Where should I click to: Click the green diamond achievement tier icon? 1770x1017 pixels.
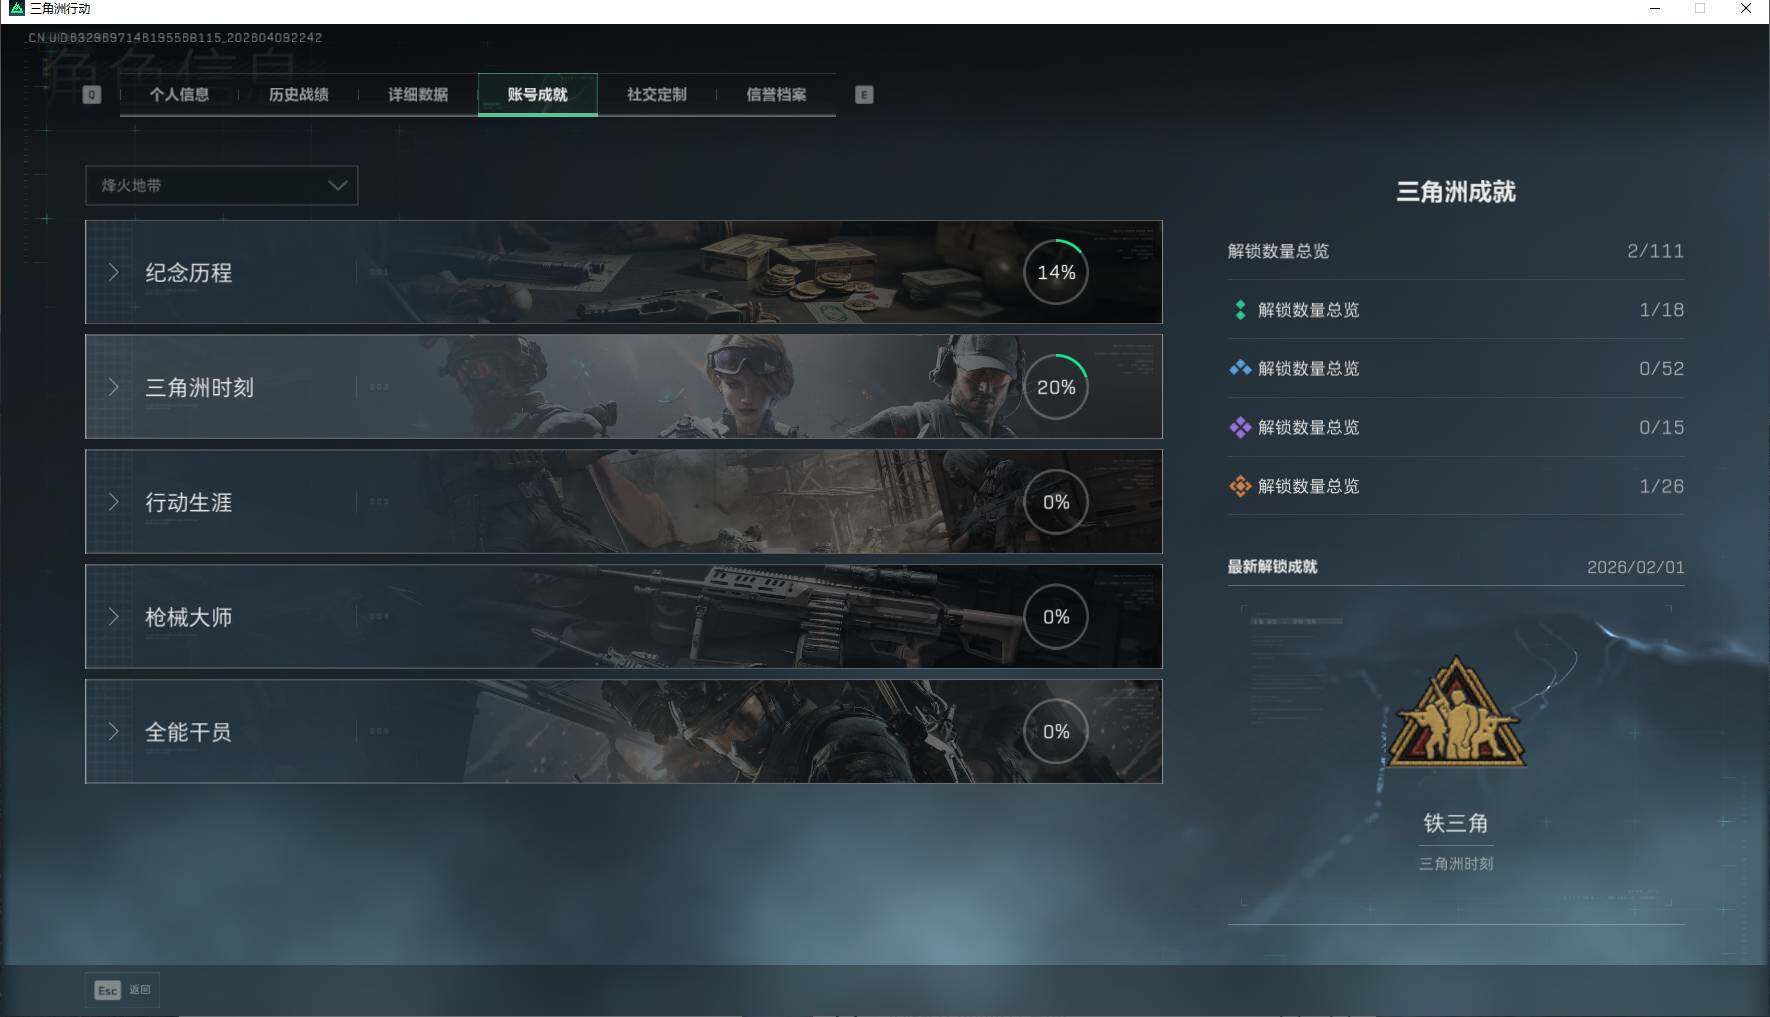click(1240, 310)
